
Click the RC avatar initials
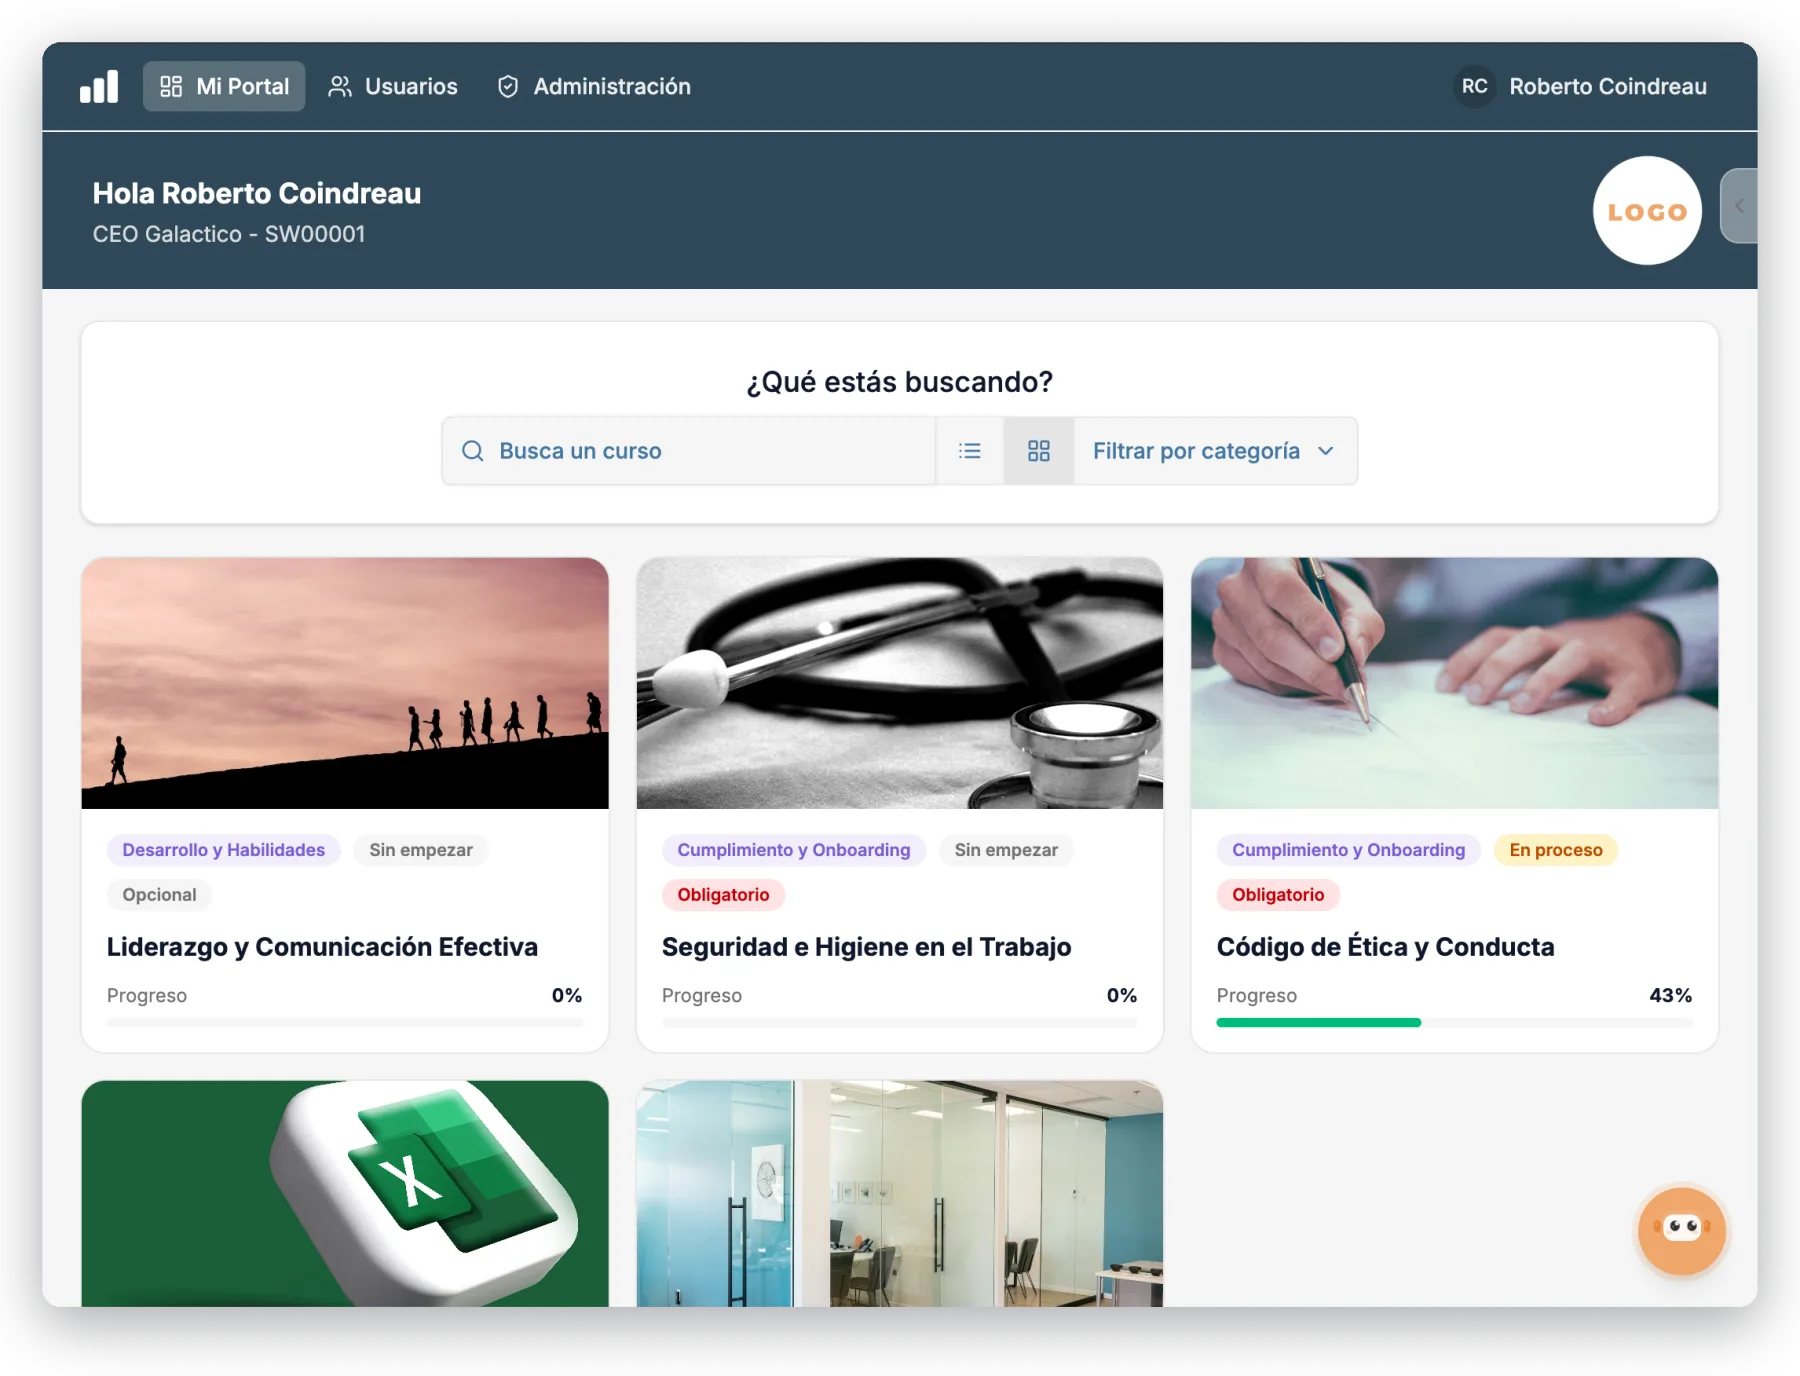1474,86
